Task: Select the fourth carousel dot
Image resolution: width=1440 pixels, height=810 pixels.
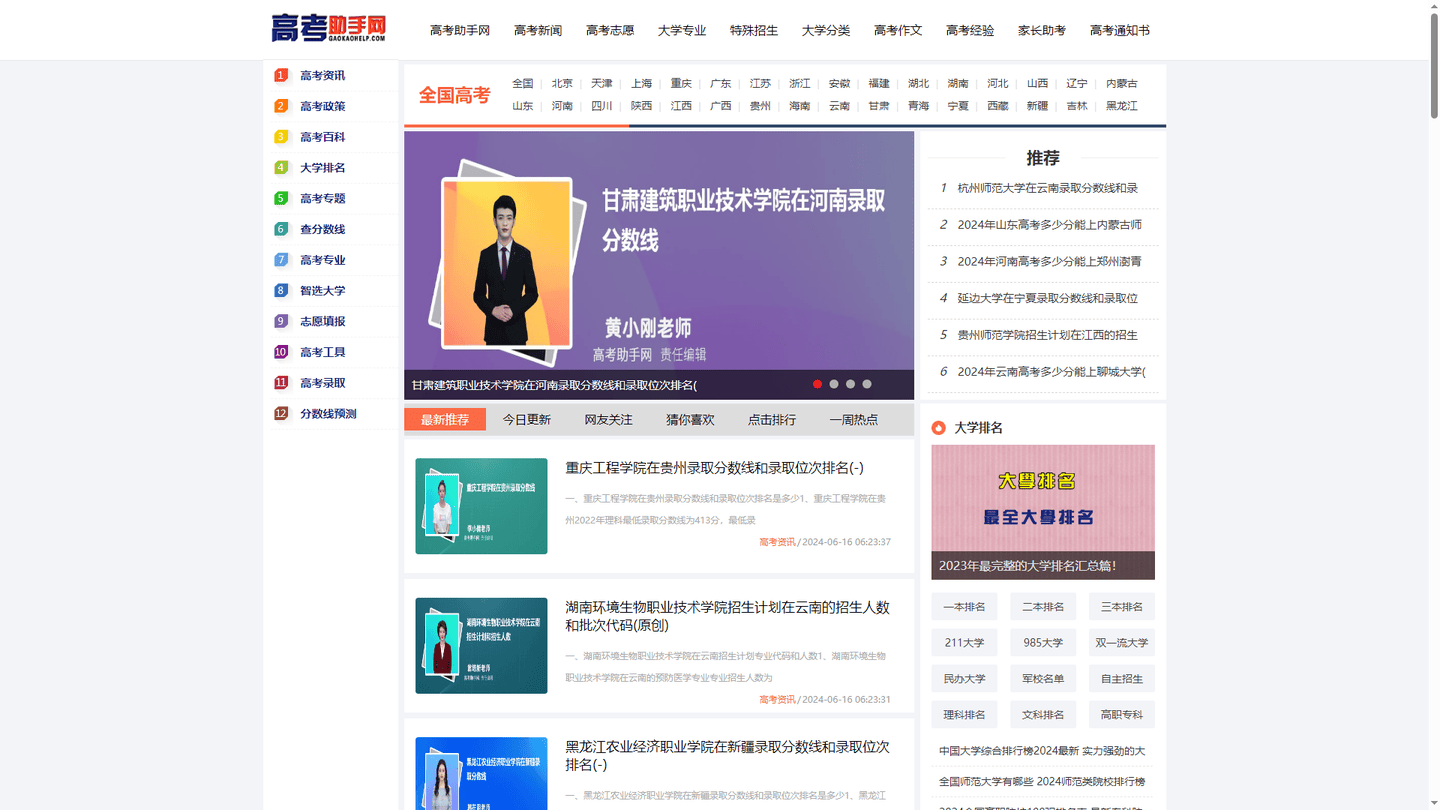Action: 867,384
